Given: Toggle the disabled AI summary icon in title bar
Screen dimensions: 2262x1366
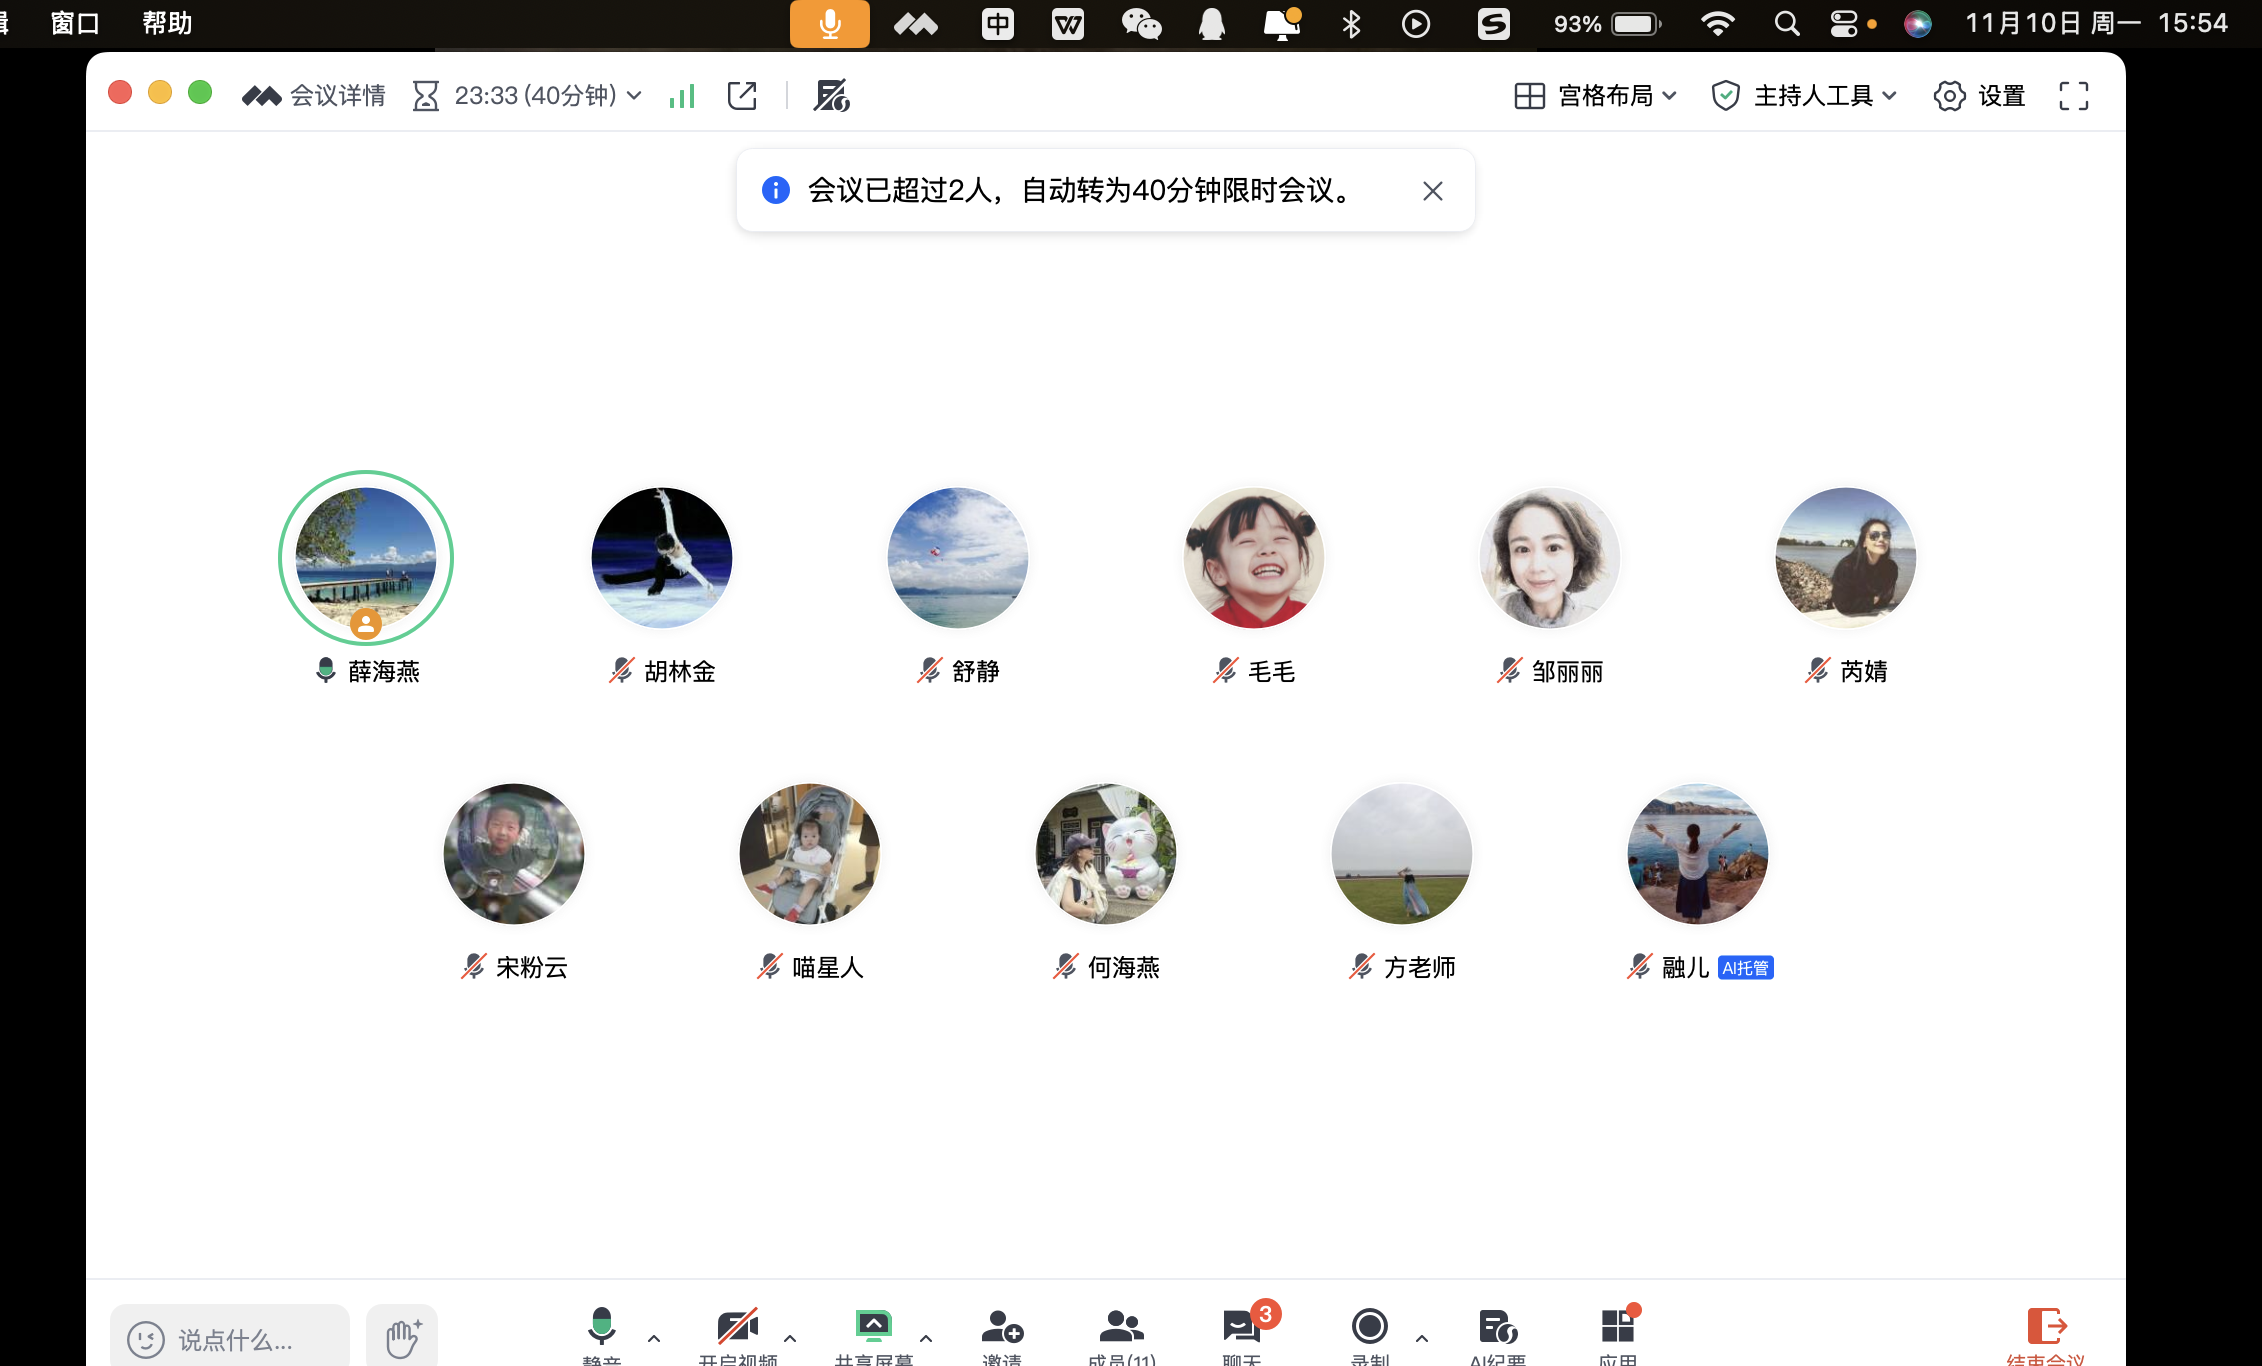Looking at the screenshot, I should tap(830, 95).
